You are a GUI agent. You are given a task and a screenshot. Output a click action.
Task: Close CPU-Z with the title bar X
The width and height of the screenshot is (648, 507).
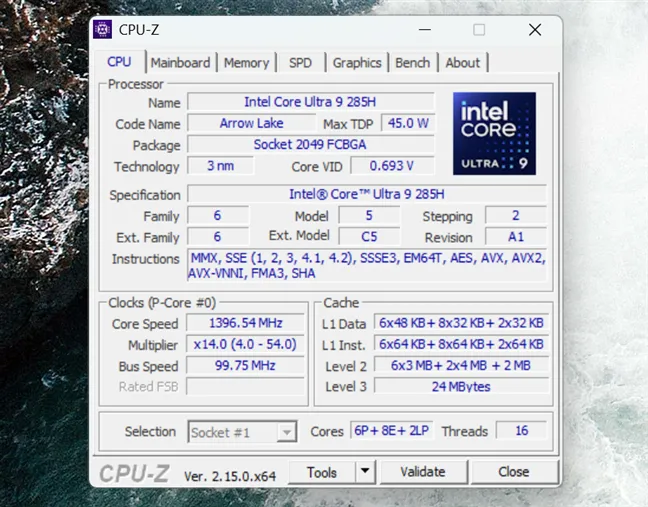click(535, 30)
